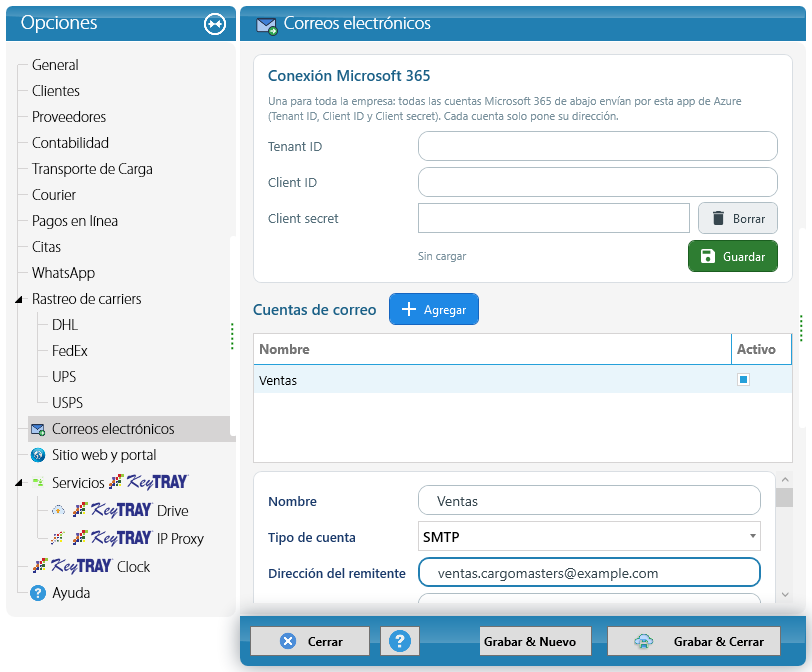Open the Tipo de cuenta dropdown
This screenshot has width=812, height=672.
point(752,536)
